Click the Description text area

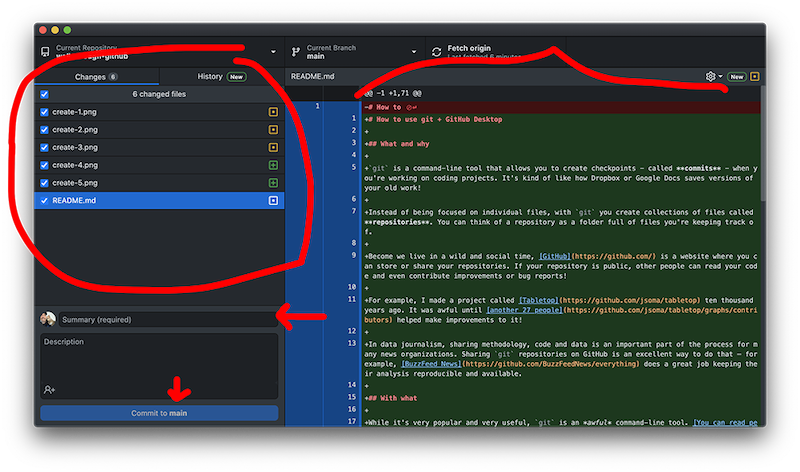tap(159, 365)
